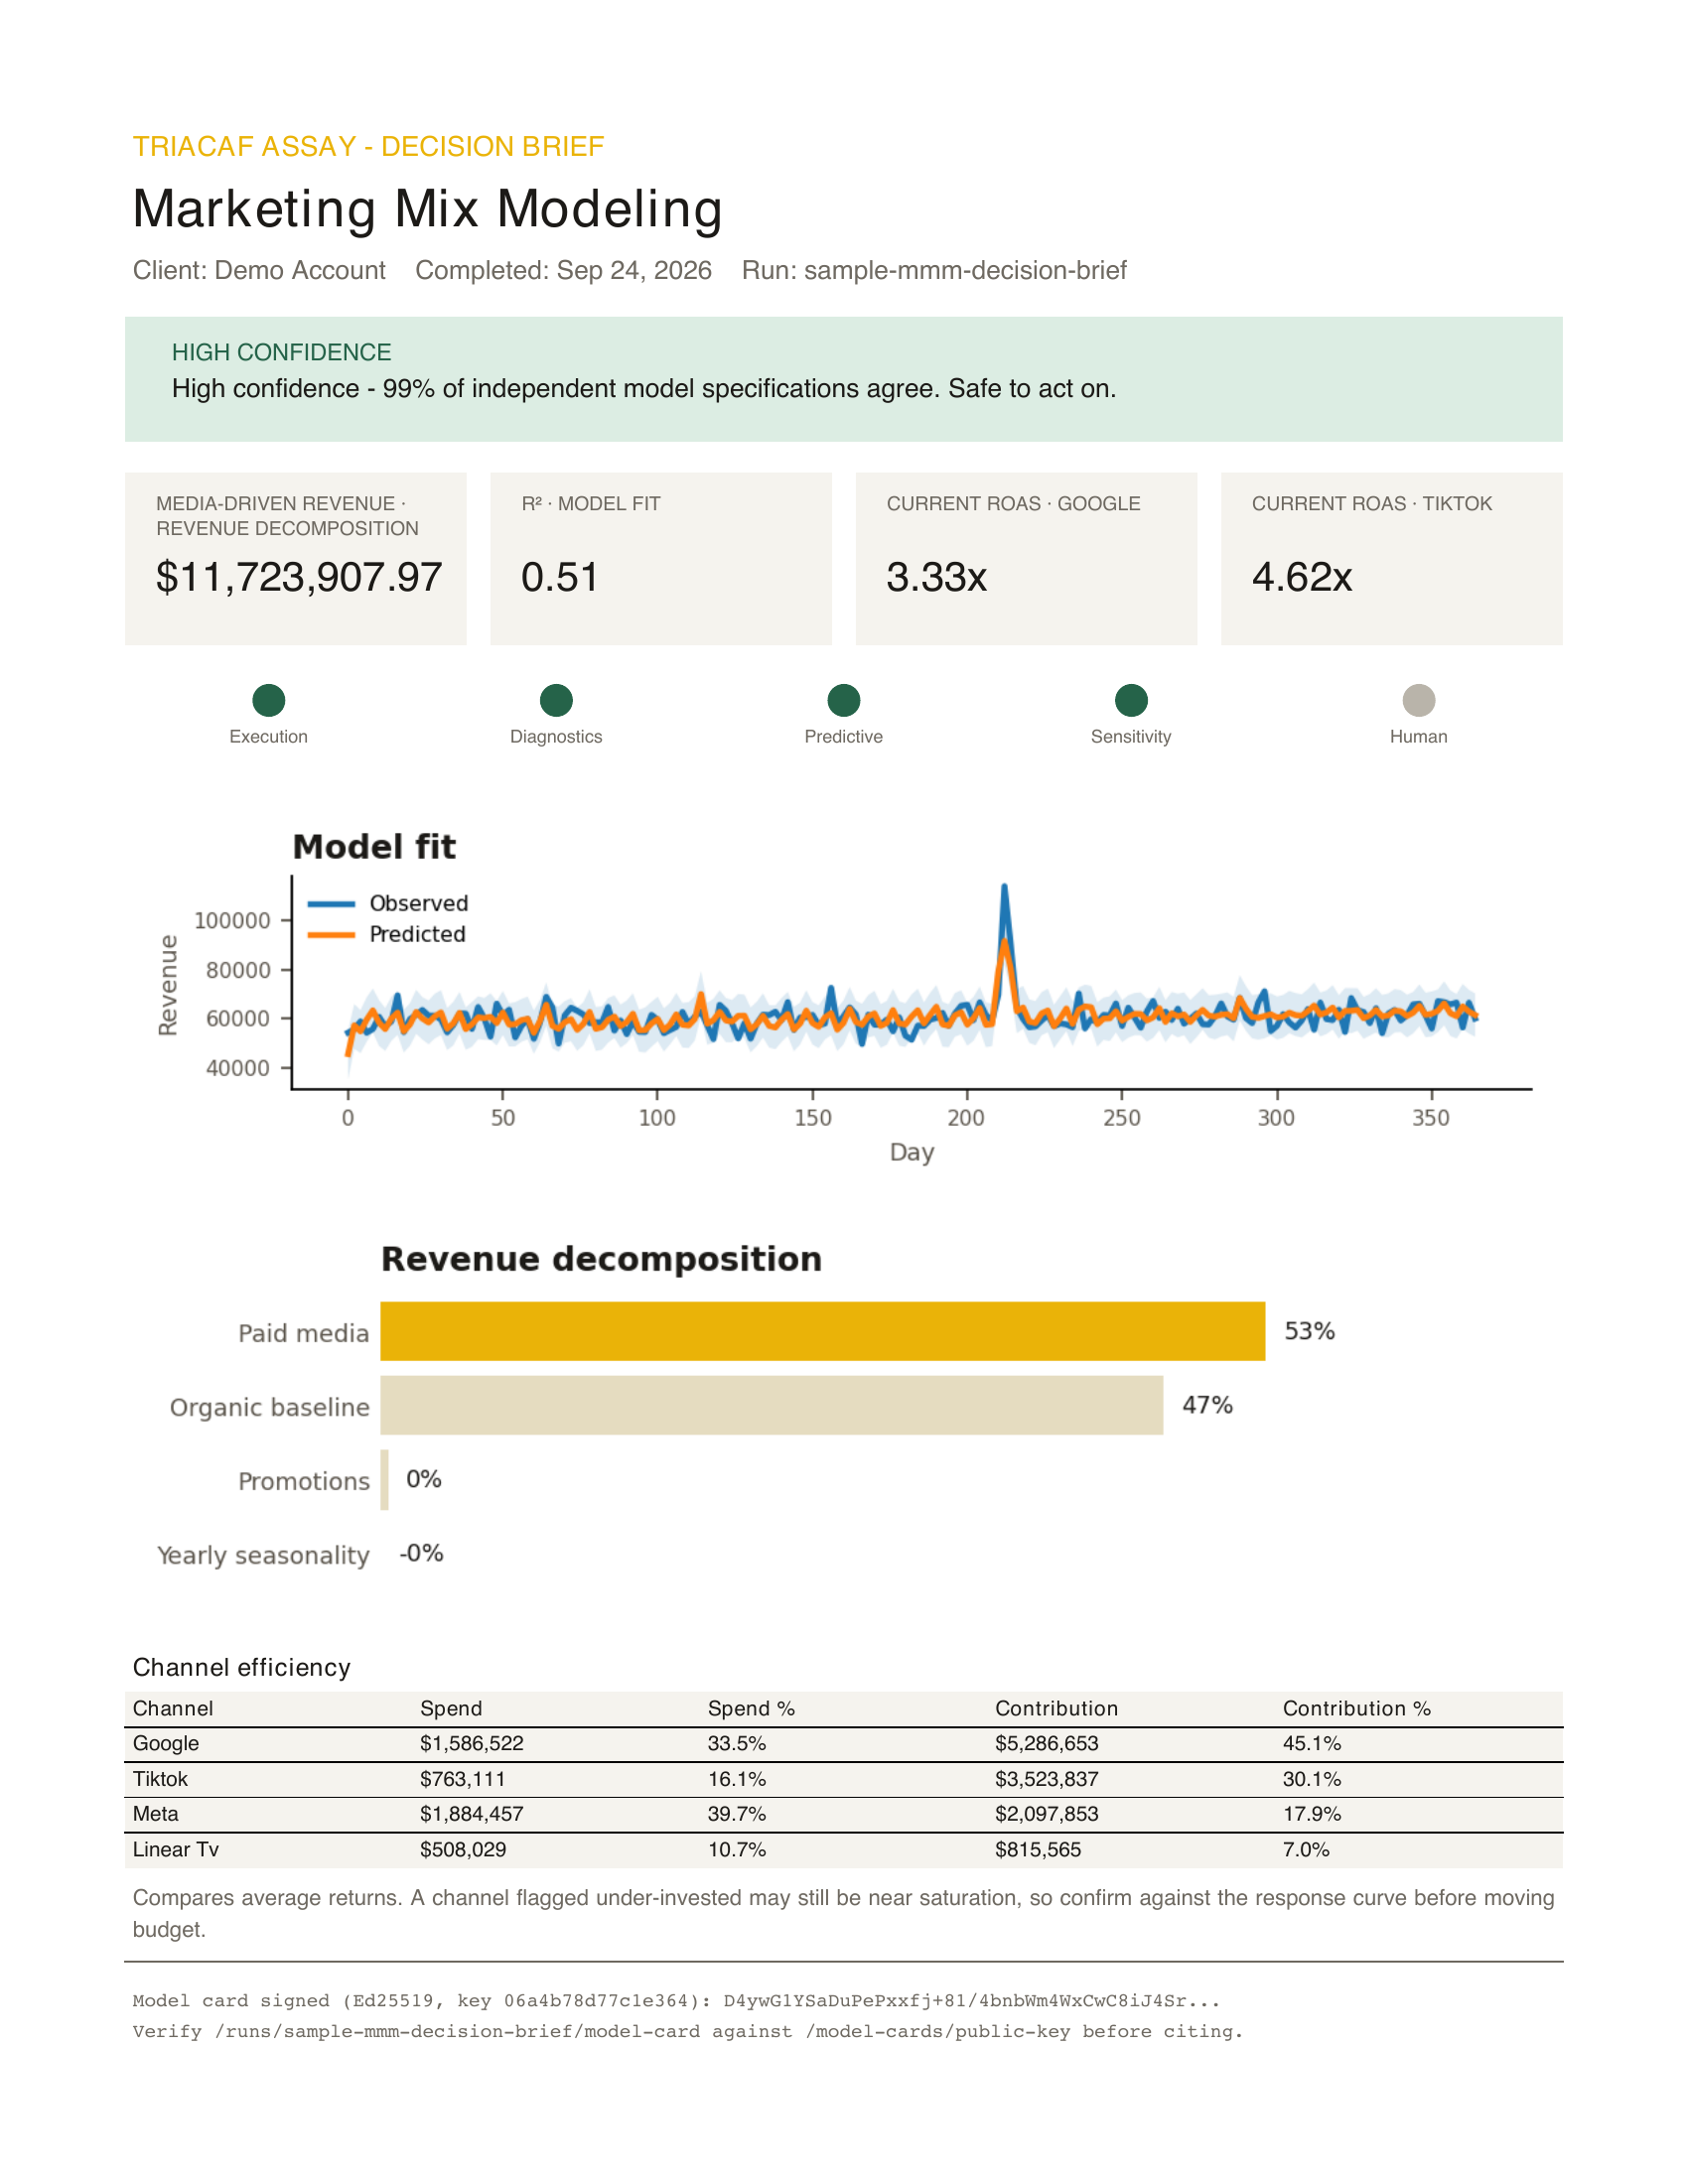Click the Revenue decomposition chart title
1688x2184 pixels.
click(601, 1260)
